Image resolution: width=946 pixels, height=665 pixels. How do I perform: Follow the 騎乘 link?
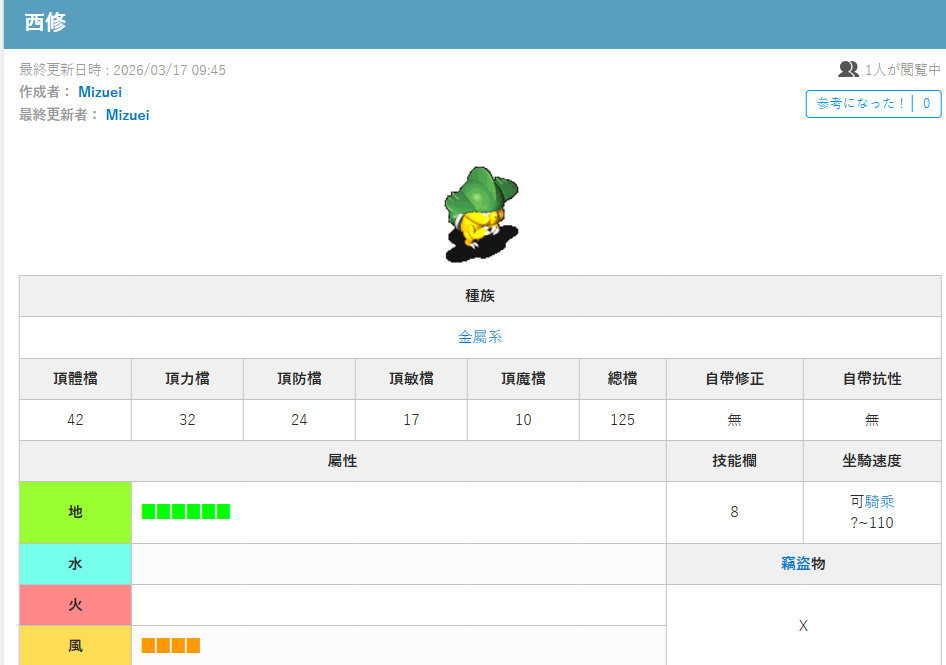(x=880, y=501)
